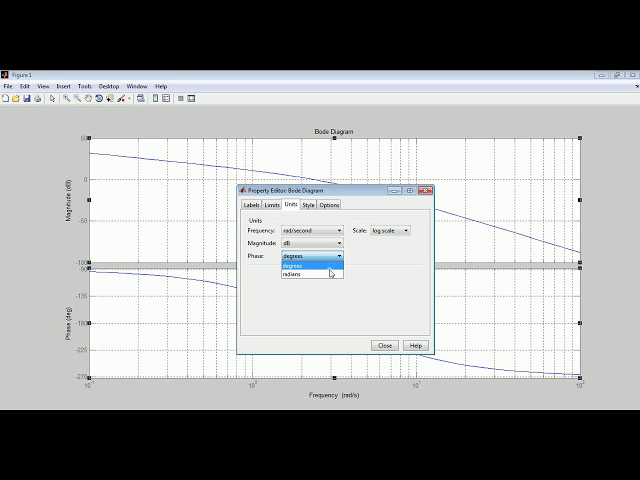This screenshot has width=640, height=480.
Task: Open the Frequency units dropdown
Action: point(312,231)
